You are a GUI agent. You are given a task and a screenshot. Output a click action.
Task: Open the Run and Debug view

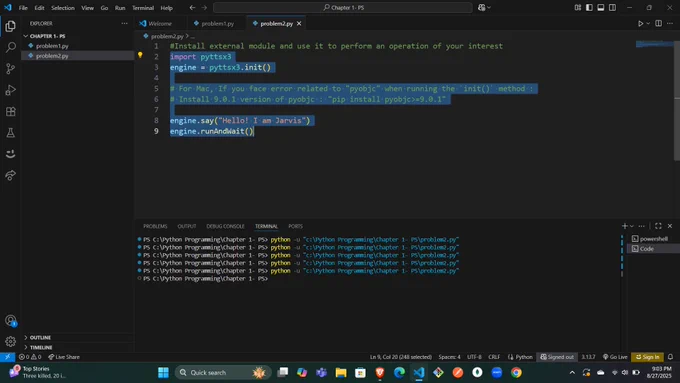click(x=10, y=90)
